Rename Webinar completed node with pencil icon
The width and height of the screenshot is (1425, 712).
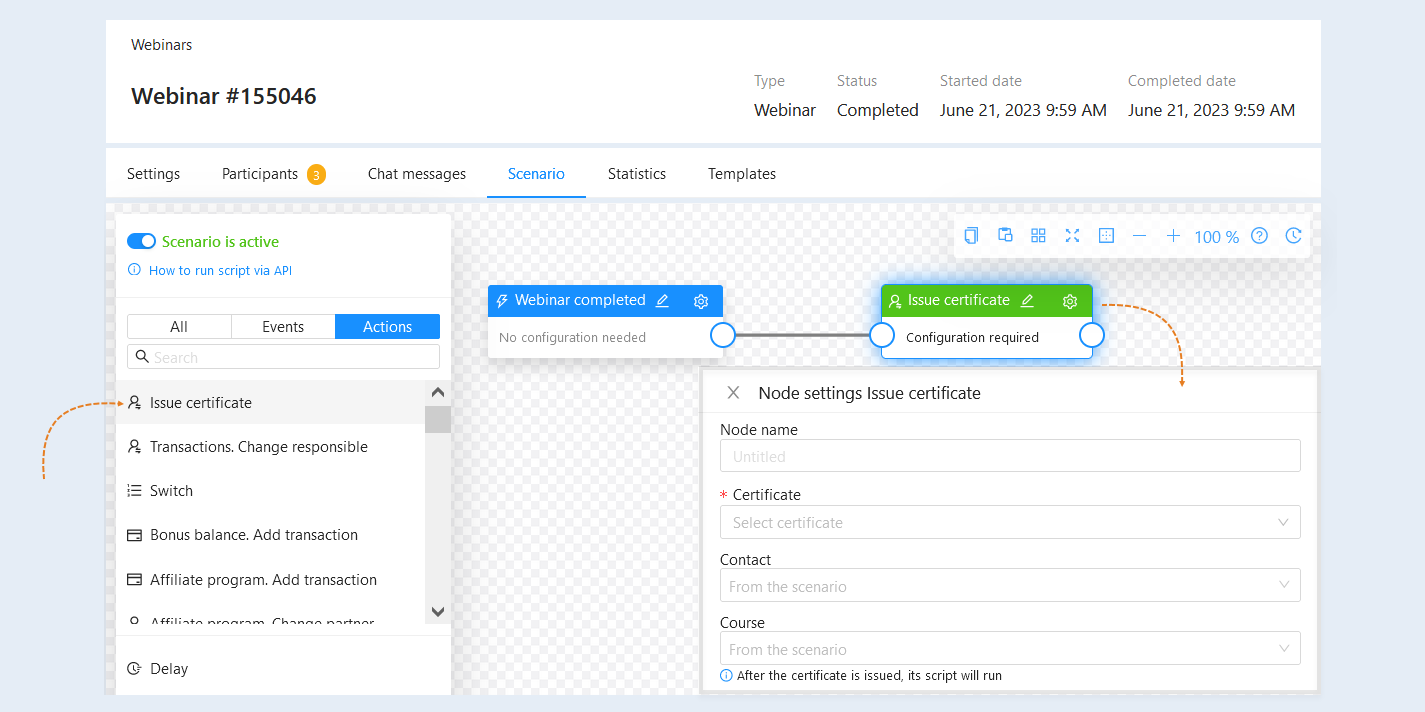click(x=662, y=301)
